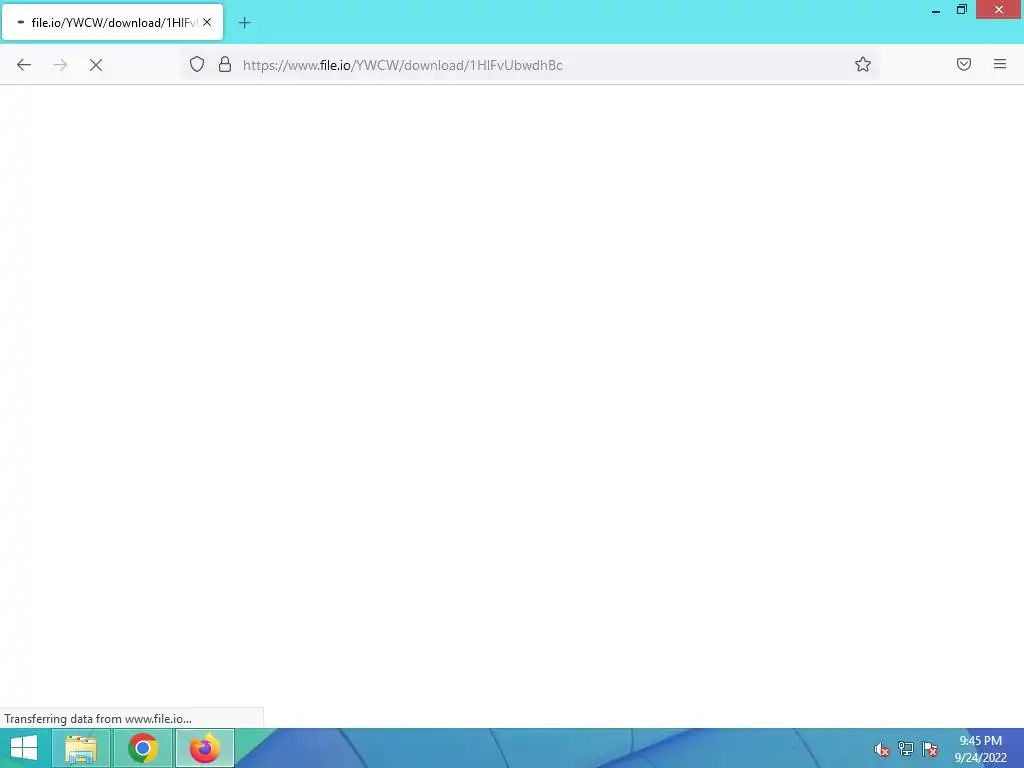1024x768 pixels.
Task: View site security padlock info
Action: 225,64
